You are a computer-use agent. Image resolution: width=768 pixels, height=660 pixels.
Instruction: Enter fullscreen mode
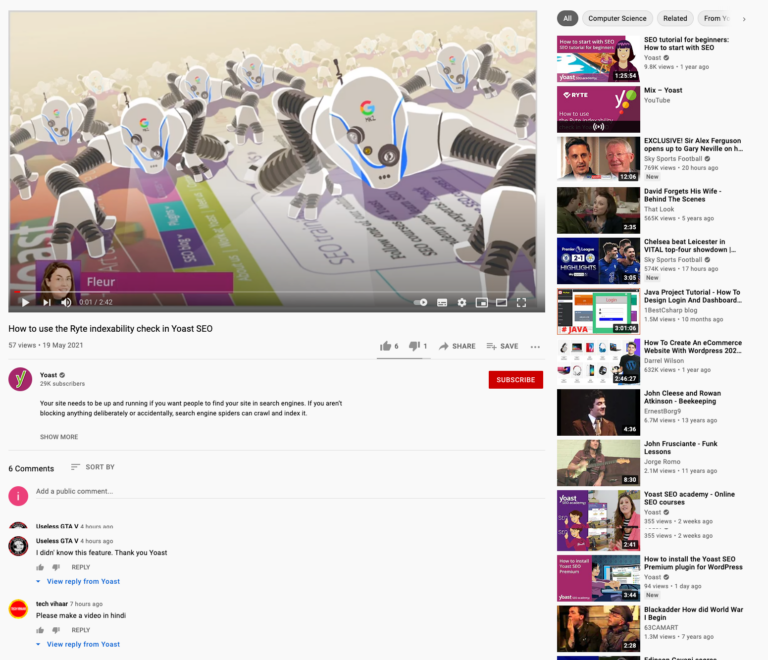(521, 303)
